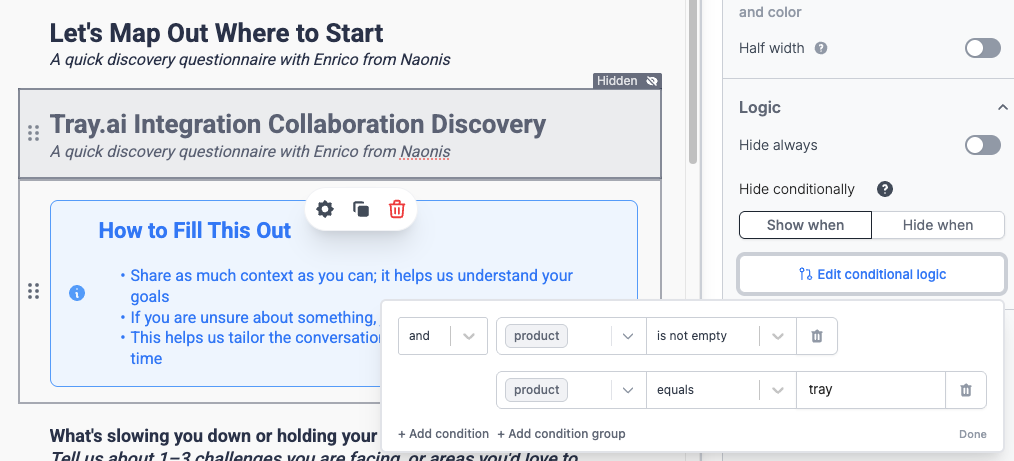Open block settings gear icon

pyautogui.click(x=325, y=209)
